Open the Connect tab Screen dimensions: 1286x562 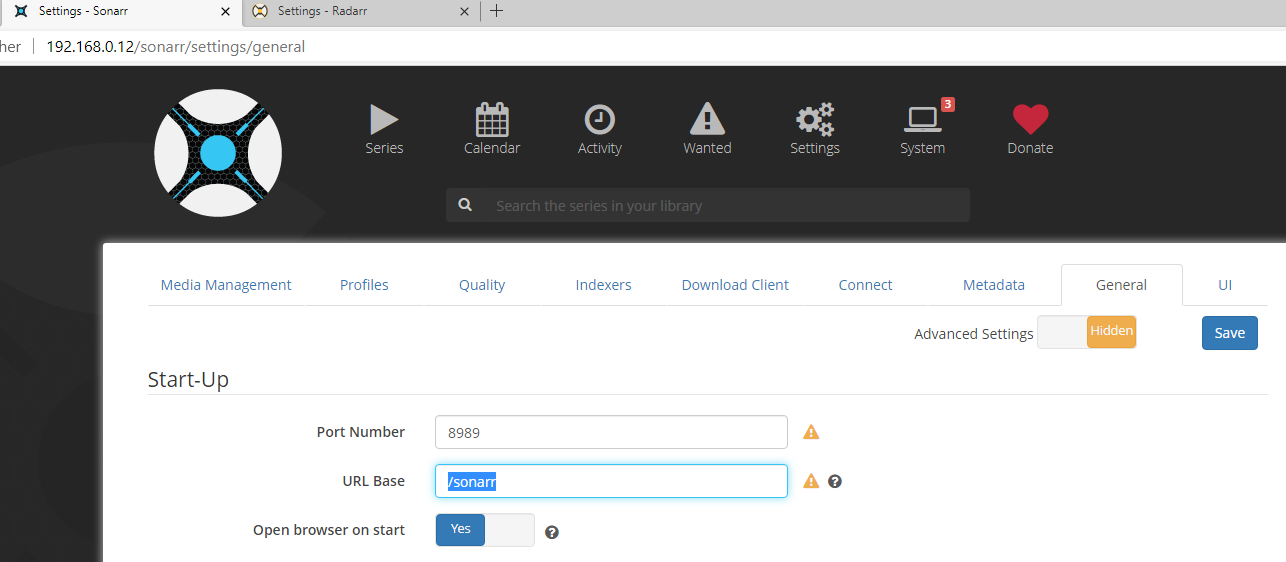(x=866, y=285)
